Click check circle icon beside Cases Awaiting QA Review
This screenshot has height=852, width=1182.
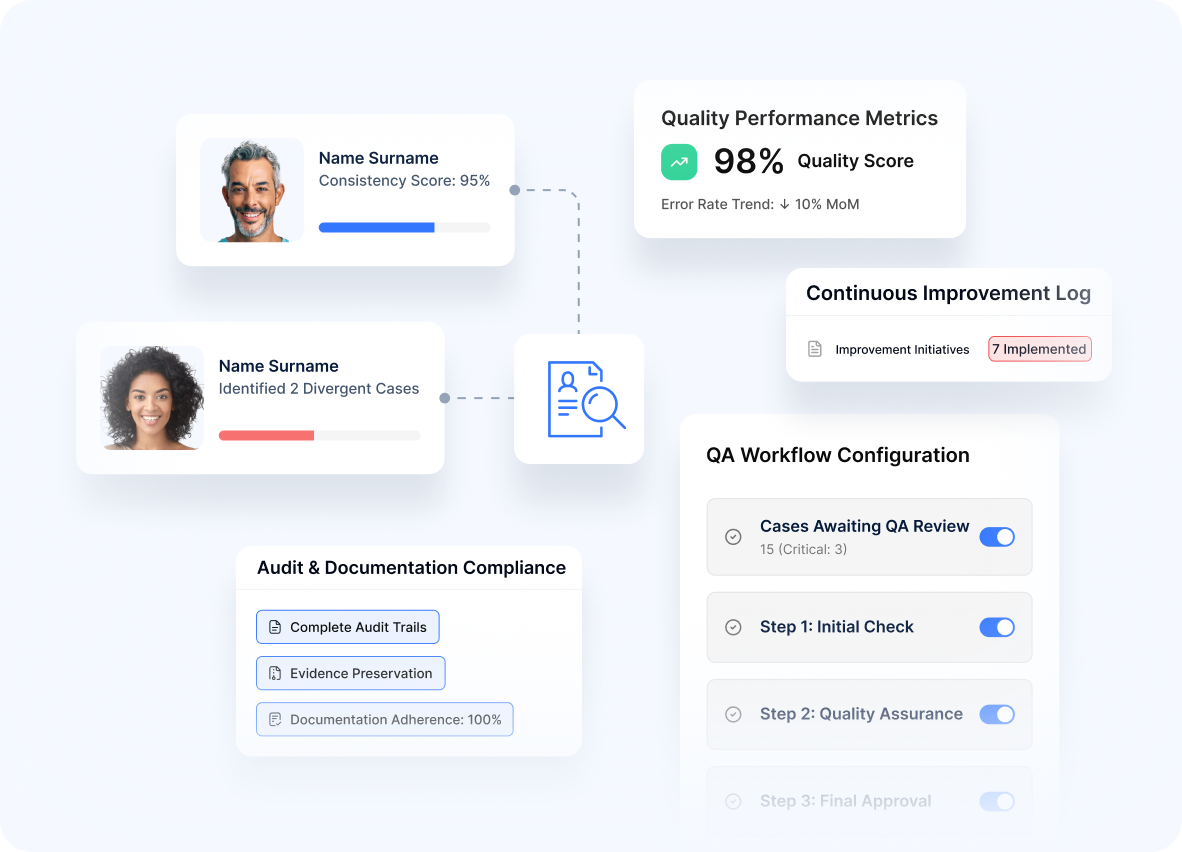click(733, 537)
